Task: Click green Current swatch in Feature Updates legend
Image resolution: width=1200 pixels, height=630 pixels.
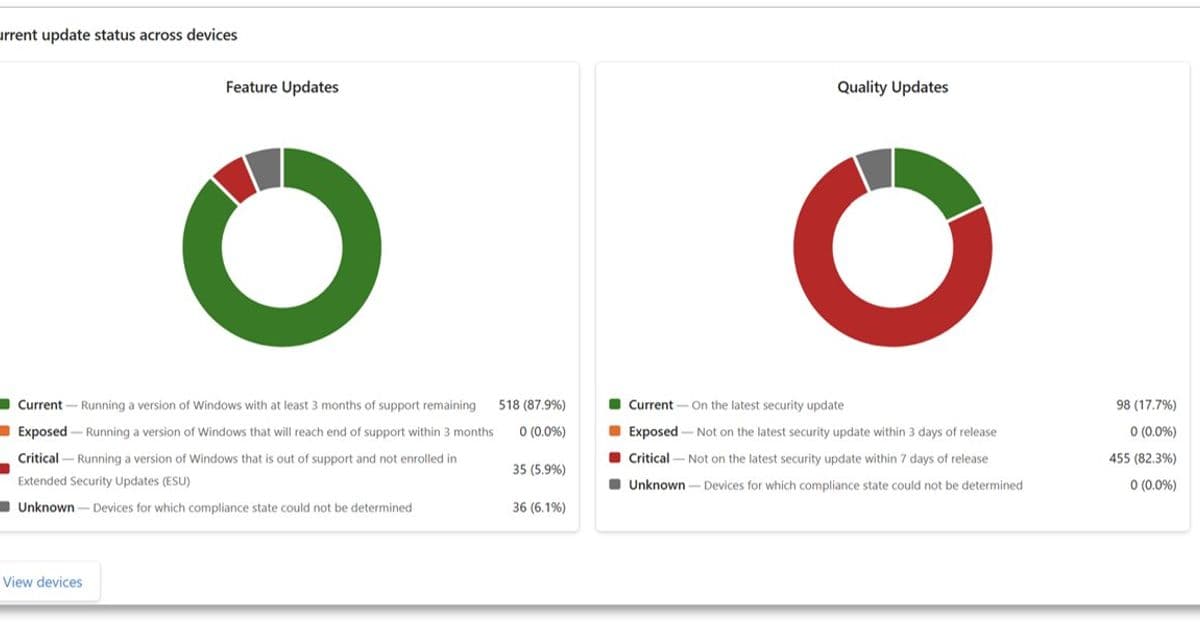Action: tap(5, 405)
